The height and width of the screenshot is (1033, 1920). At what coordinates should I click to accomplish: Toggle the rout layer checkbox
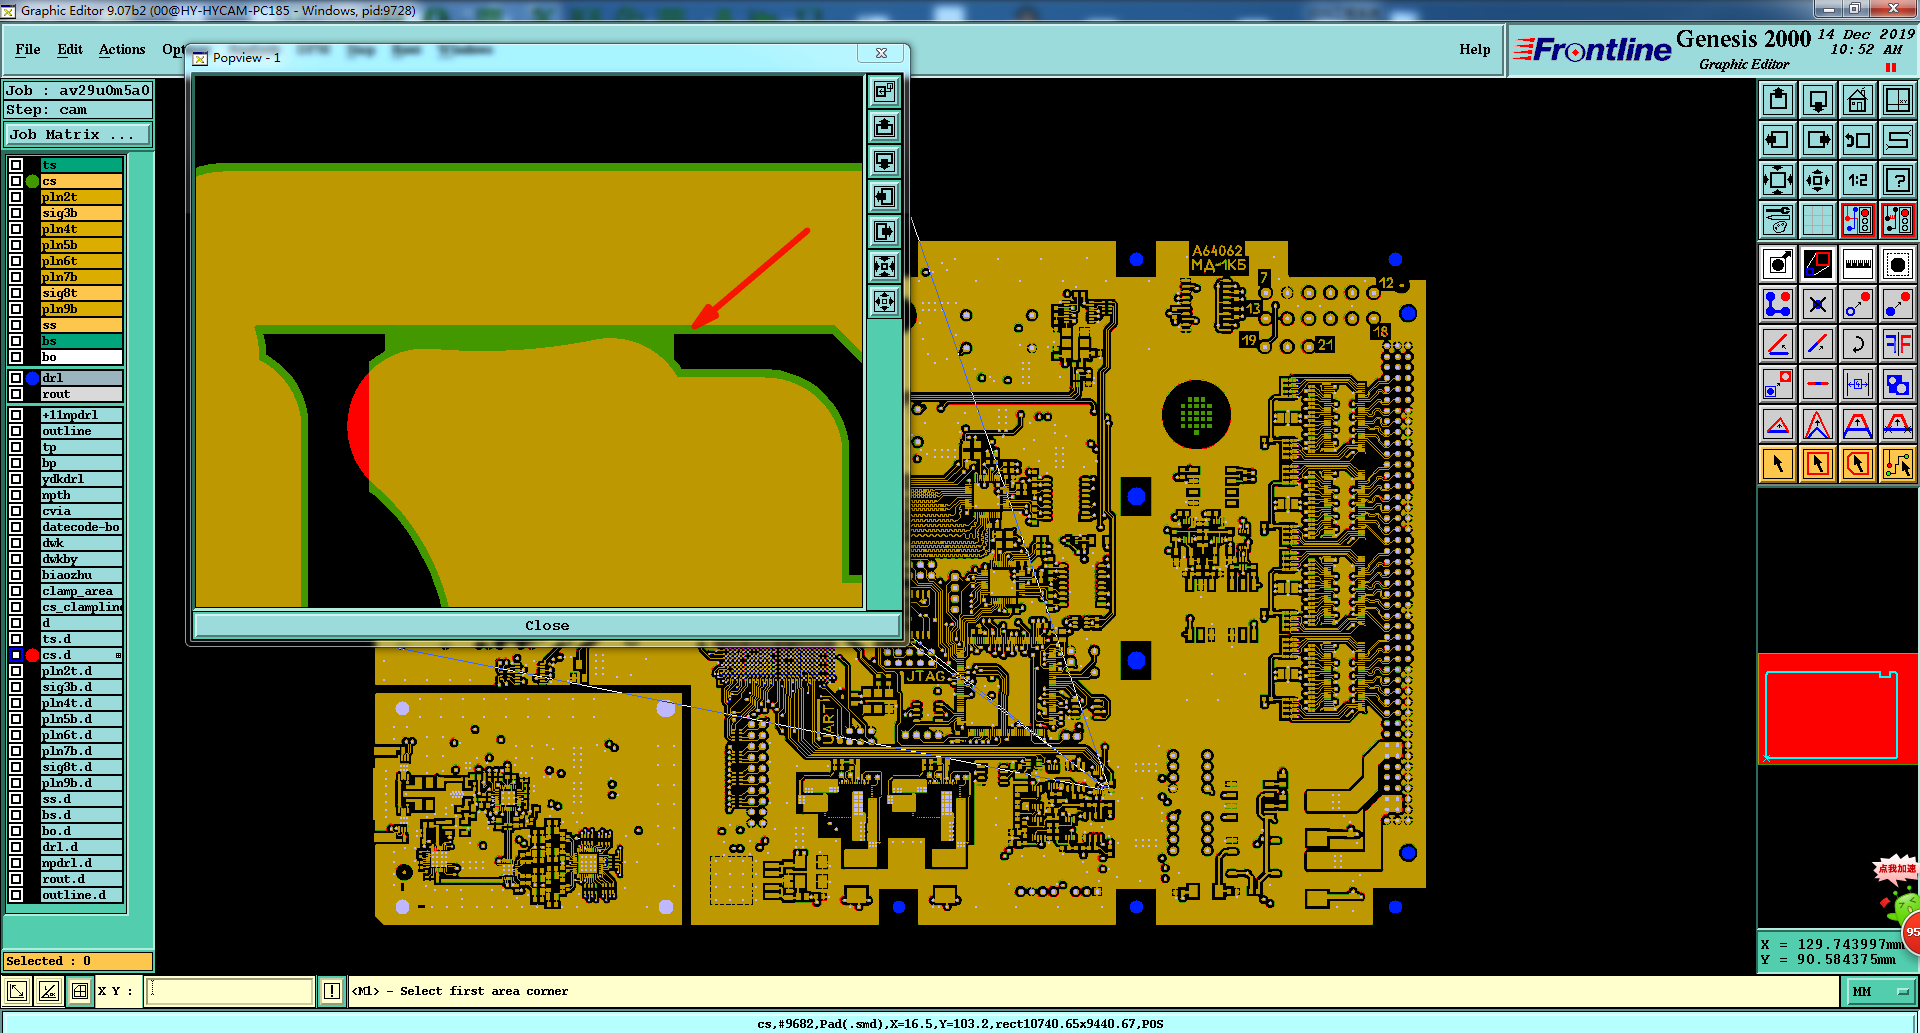tap(16, 394)
